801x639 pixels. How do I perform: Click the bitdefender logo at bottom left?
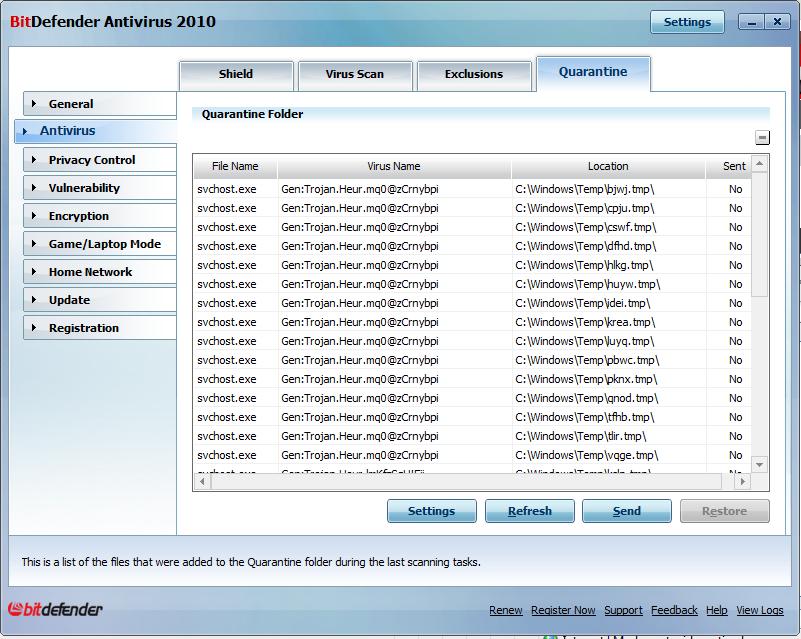coord(55,609)
